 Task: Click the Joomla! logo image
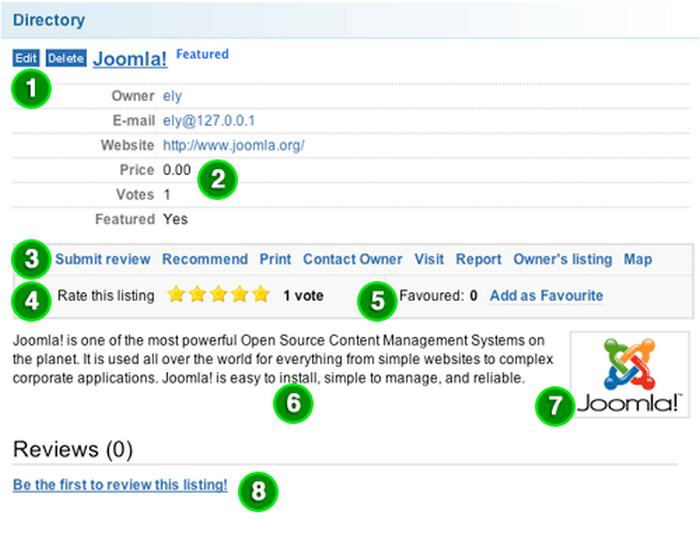click(629, 374)
